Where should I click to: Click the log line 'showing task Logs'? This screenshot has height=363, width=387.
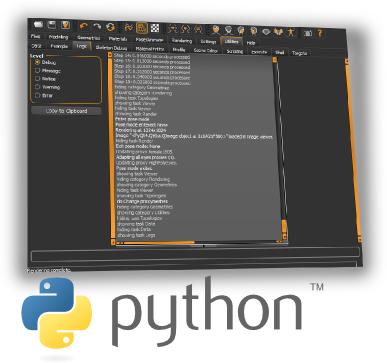(136, 235)
